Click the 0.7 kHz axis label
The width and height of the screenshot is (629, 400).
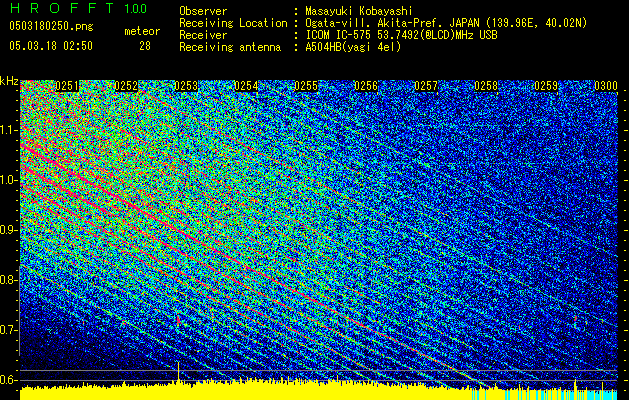click(9, 330)
